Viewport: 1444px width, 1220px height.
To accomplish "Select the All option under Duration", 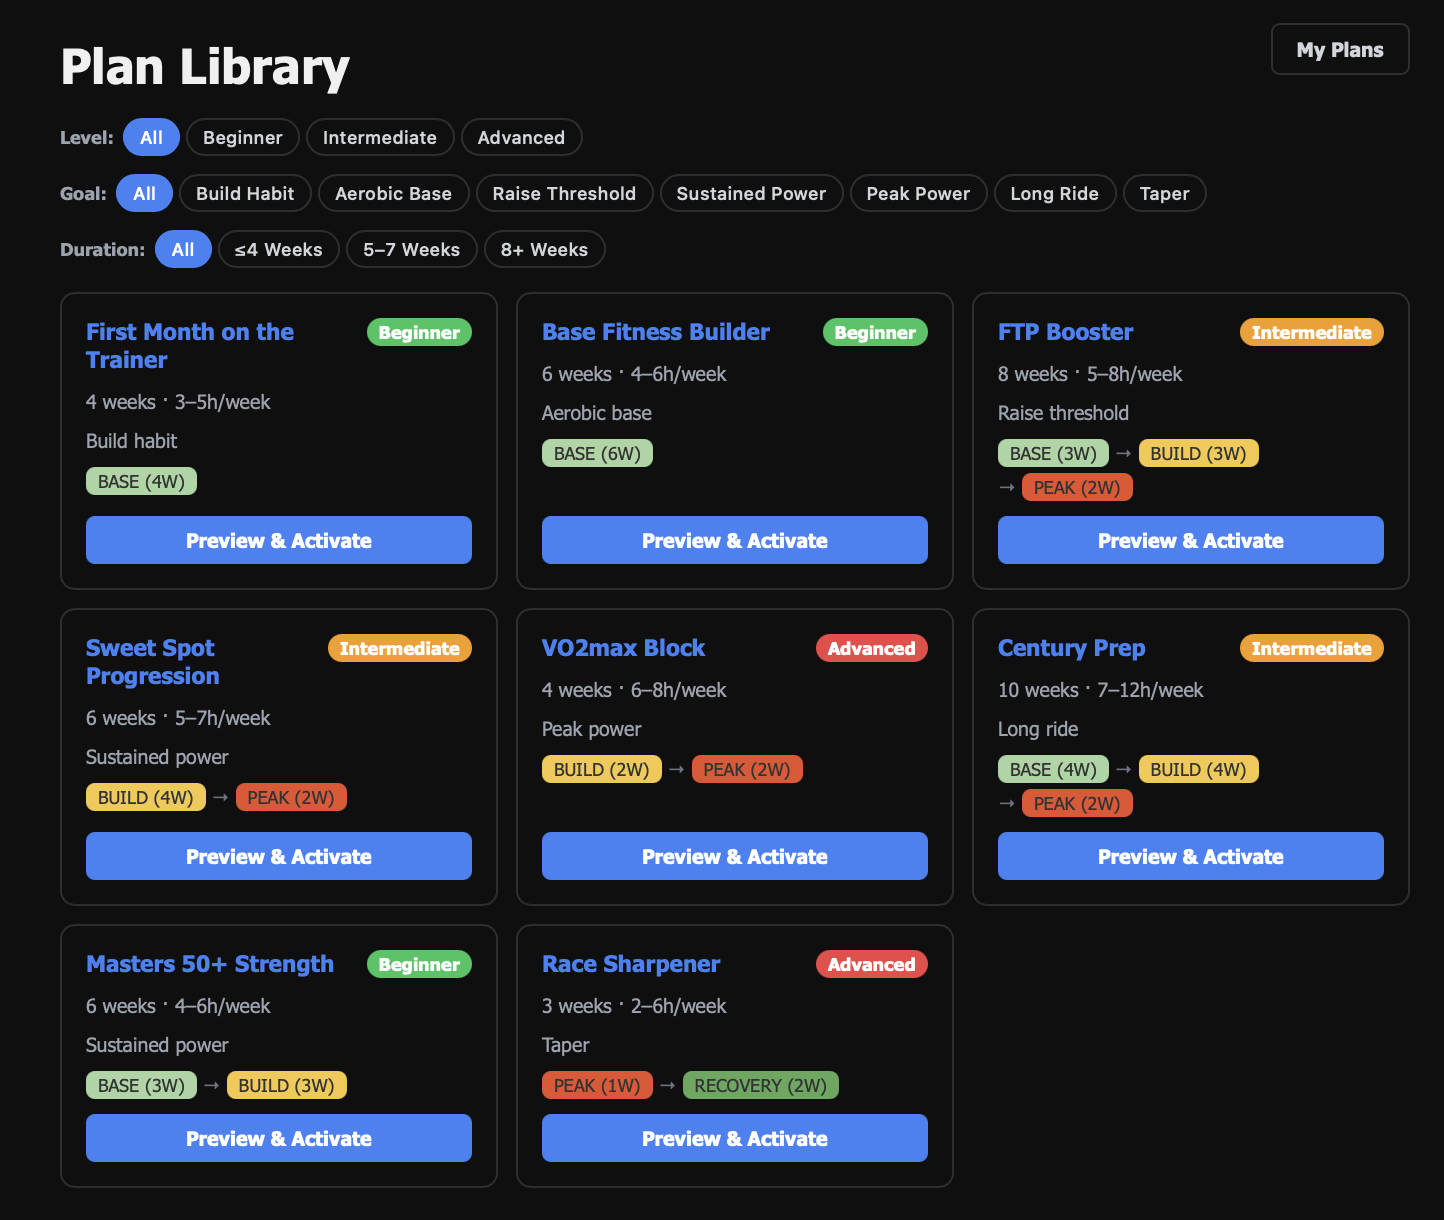I will click(x=183, y=249).
